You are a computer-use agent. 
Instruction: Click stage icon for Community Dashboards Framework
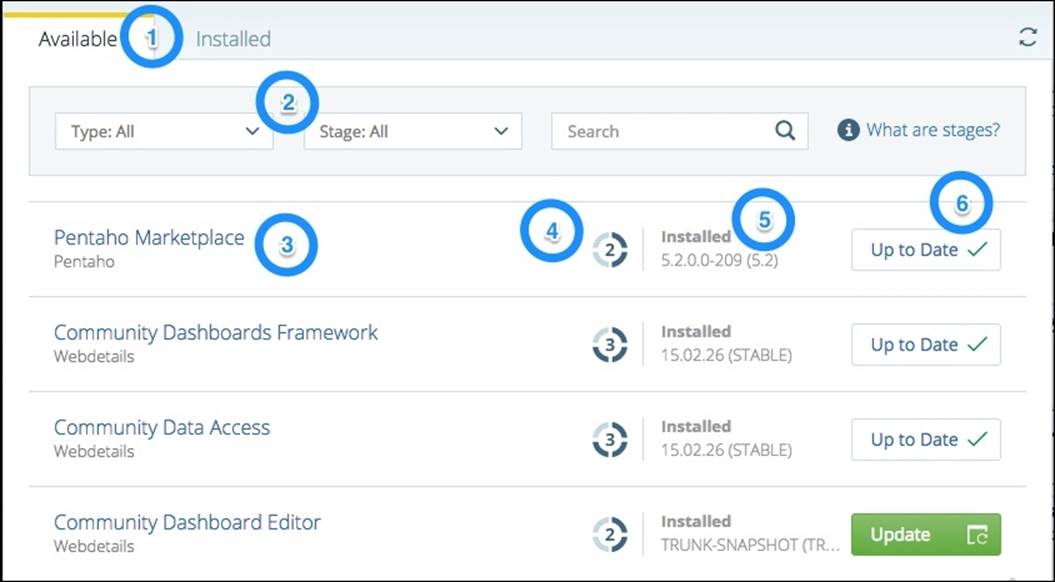coord(610,343)
